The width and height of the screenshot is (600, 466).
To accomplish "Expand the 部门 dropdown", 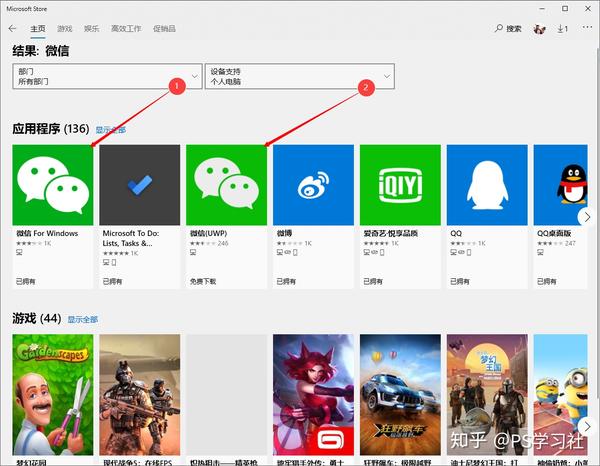I will click(107, 77).
